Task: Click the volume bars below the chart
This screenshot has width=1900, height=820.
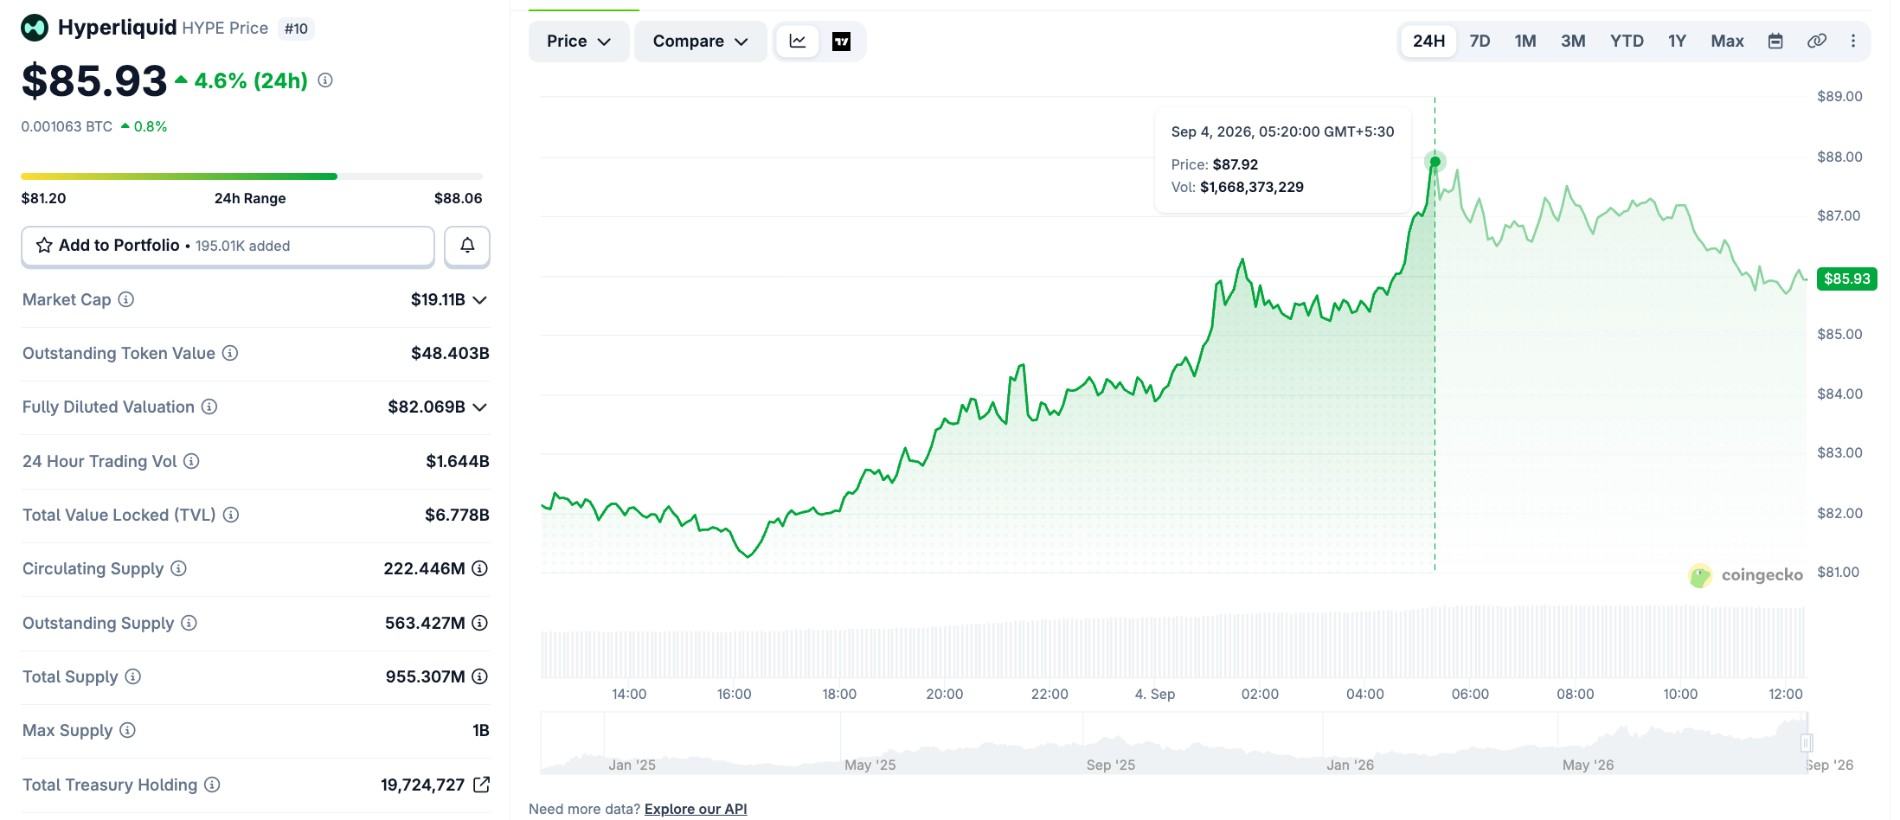Action: pos(1174,642)
